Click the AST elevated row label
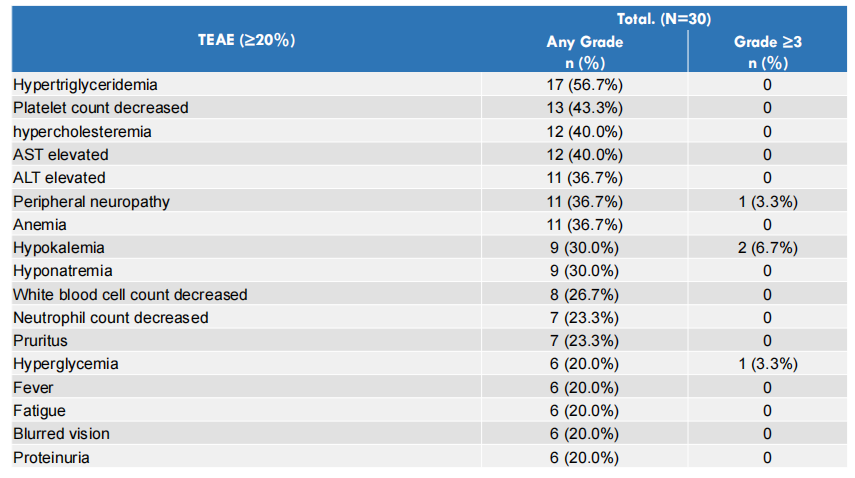This screenshot has width=855, height=478. (61, 155)
